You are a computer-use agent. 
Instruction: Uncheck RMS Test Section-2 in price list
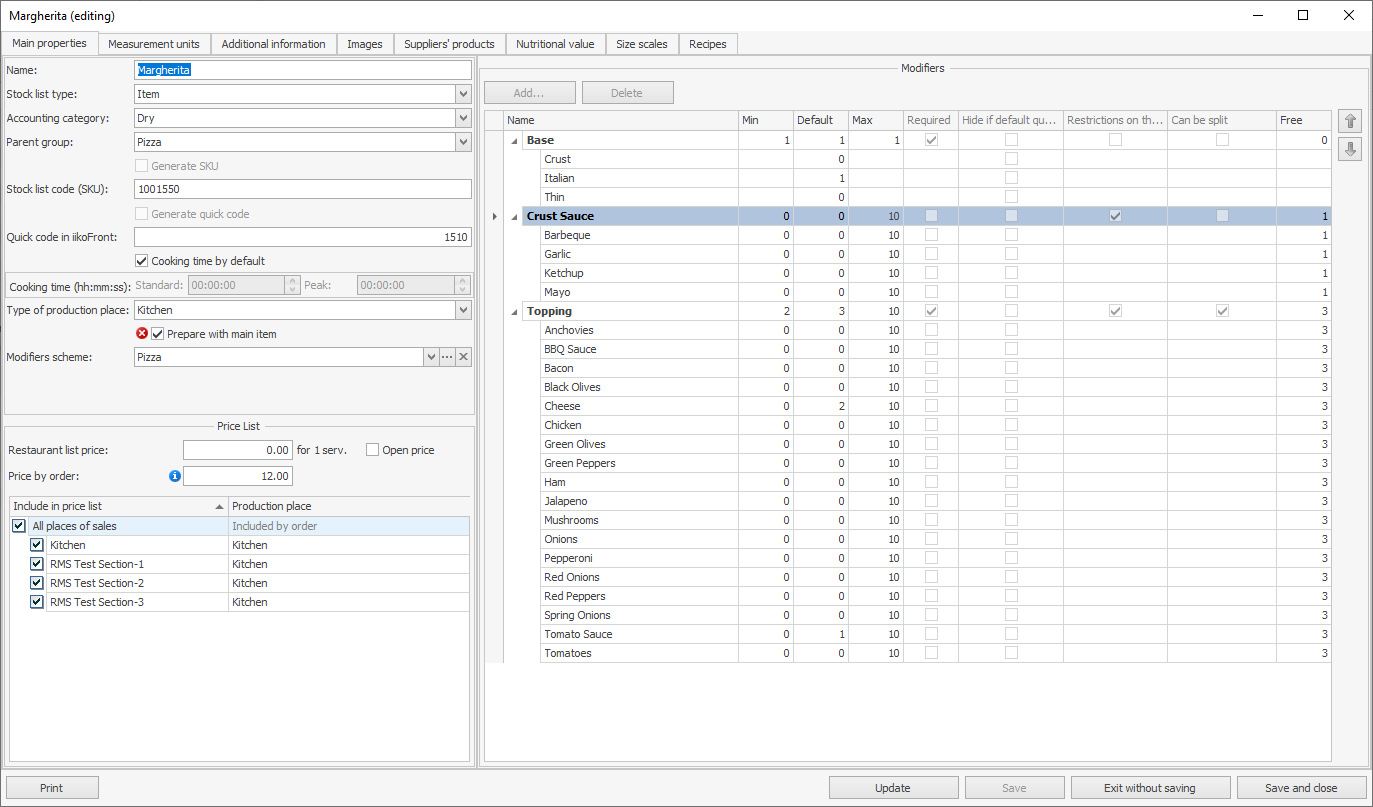click(x=37, y=583)
